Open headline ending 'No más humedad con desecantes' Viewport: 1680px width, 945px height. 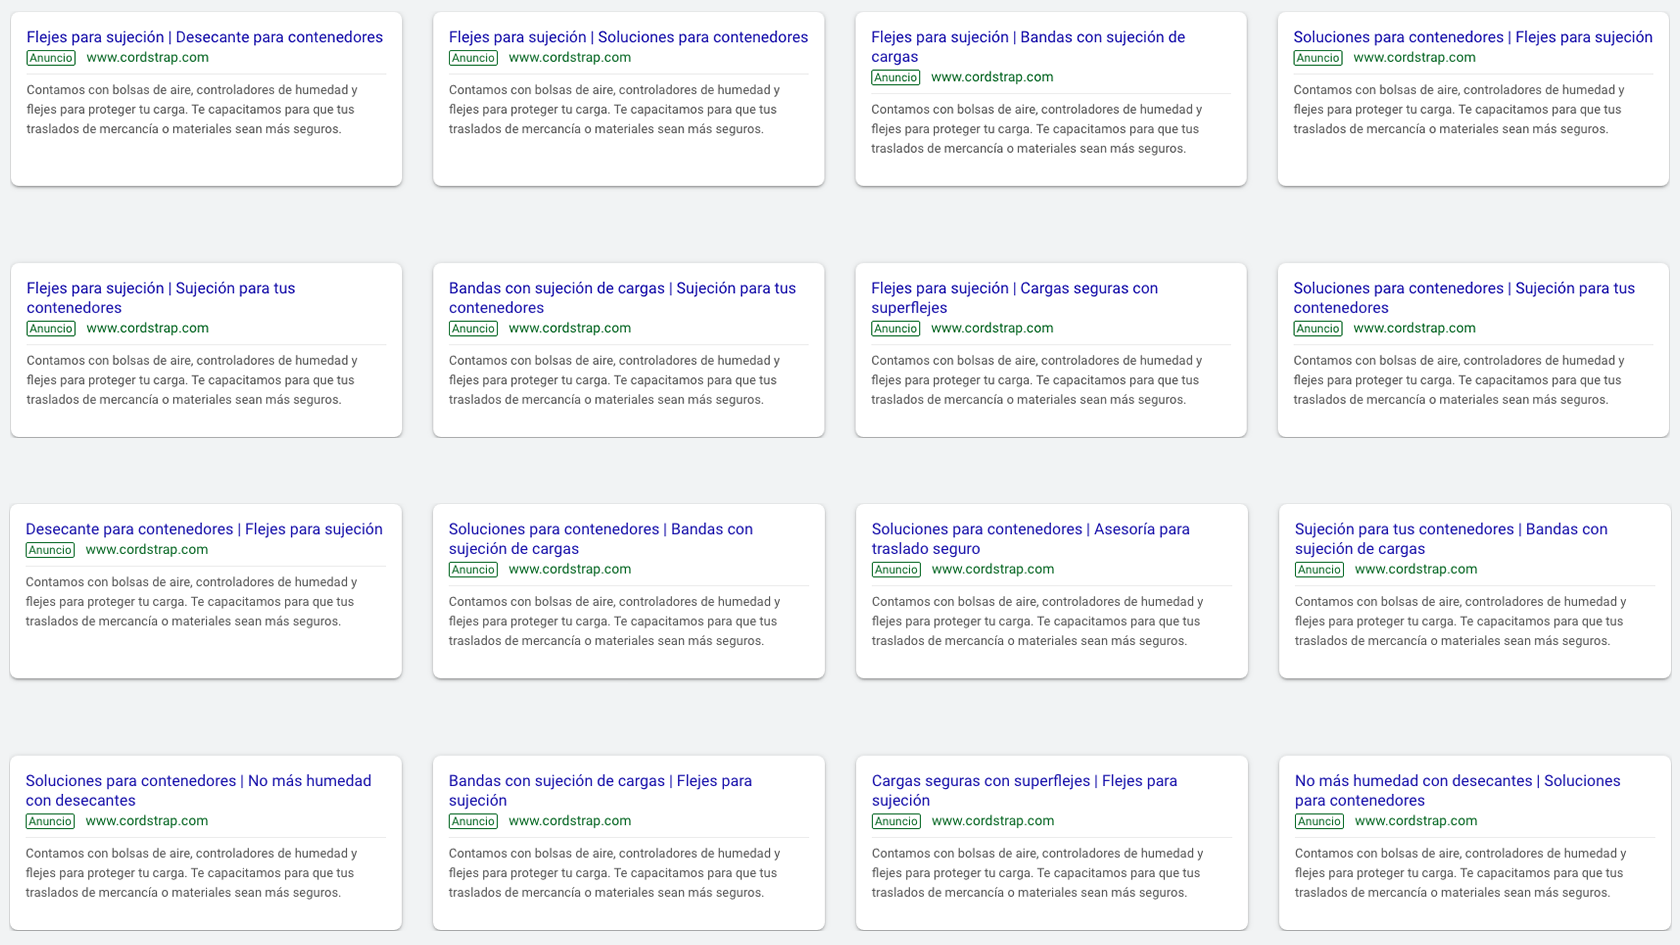[198, 791]
